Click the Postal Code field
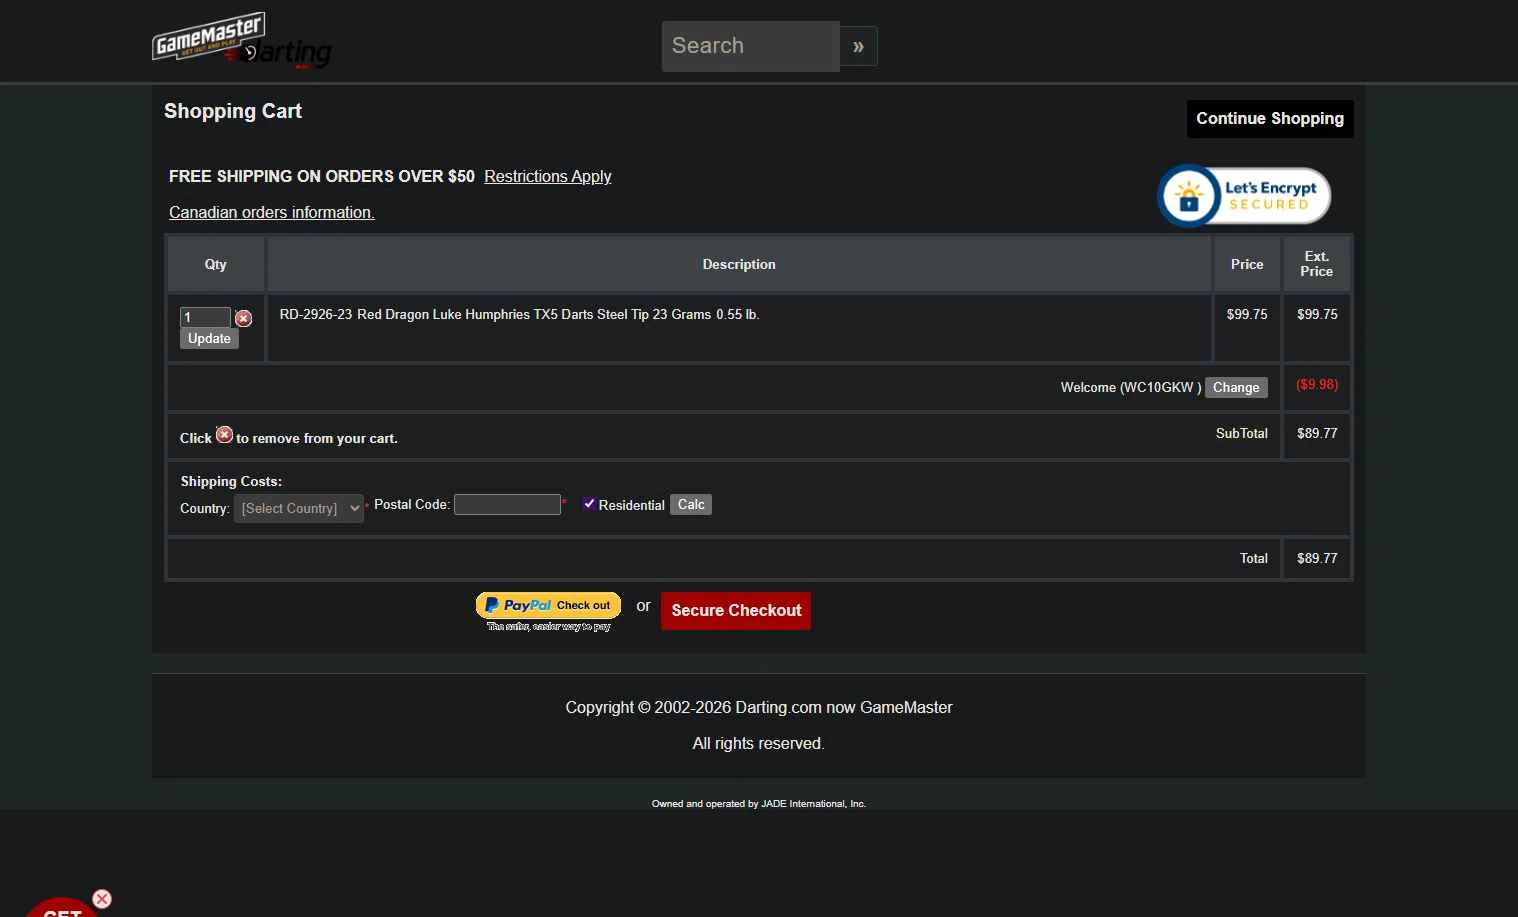Screen dimensions: 1518x917 click(x=507, y=505)
